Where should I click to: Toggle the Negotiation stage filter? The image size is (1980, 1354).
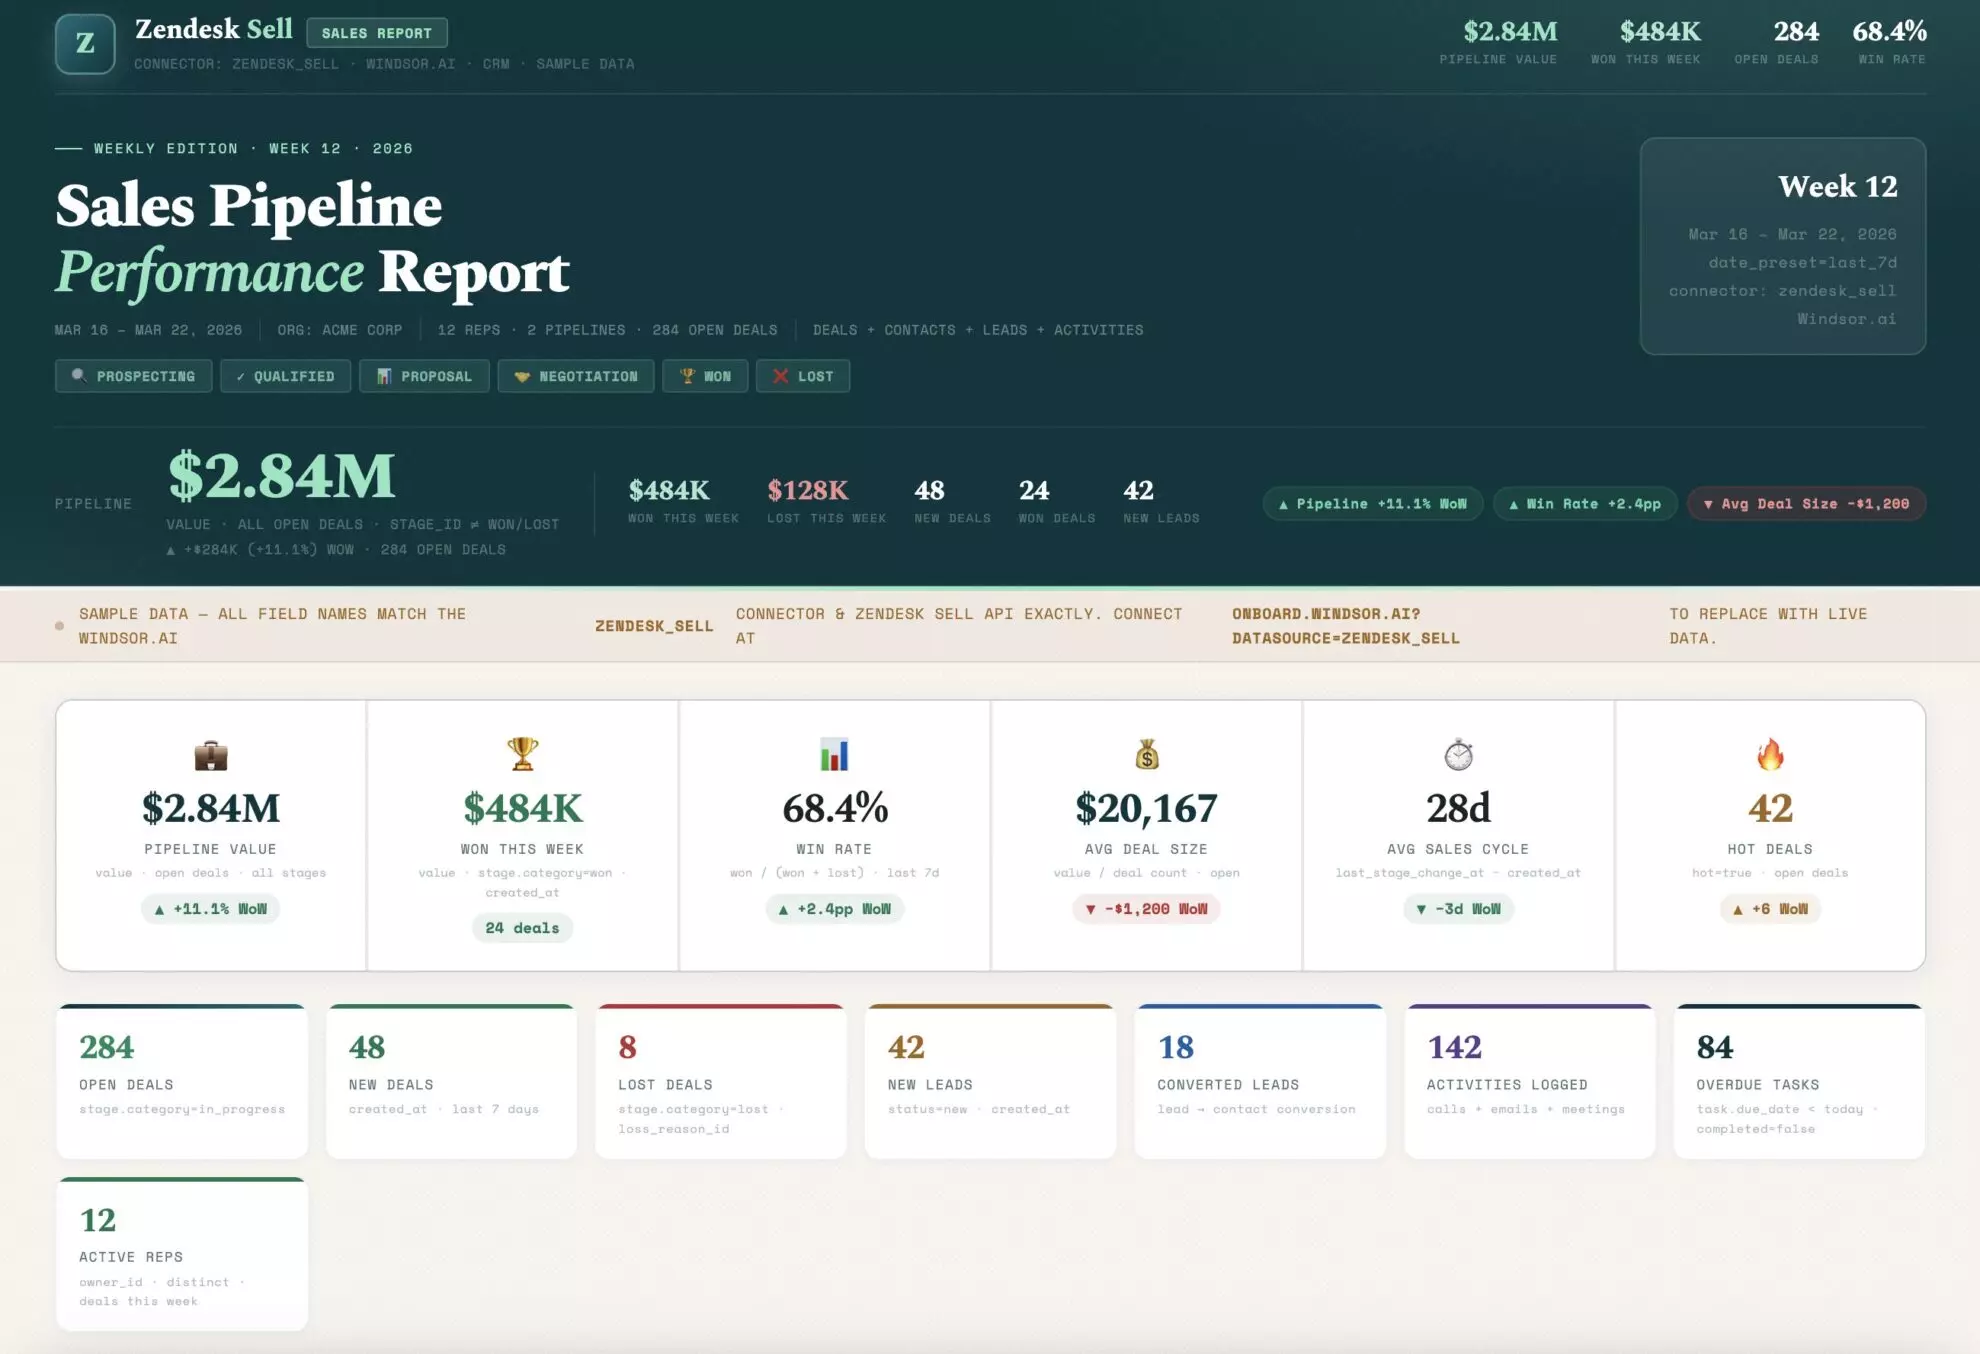pyautogui.click(x=576, y=376)
